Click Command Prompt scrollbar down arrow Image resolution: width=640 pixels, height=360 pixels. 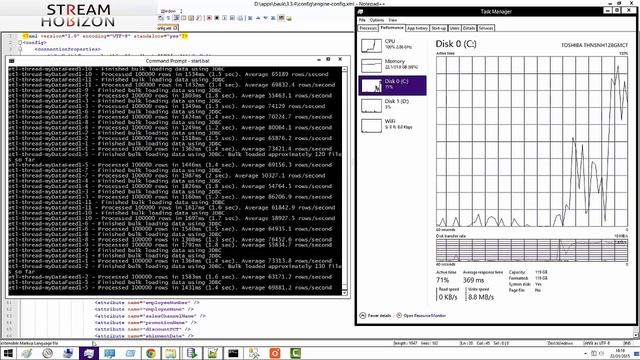[344, 292]
